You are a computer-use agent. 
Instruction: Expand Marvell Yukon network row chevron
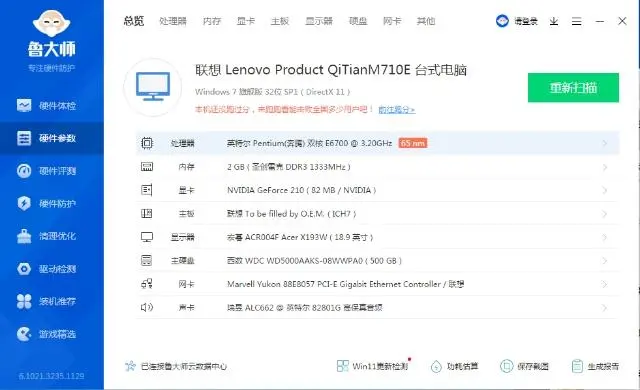coord(604,284)
